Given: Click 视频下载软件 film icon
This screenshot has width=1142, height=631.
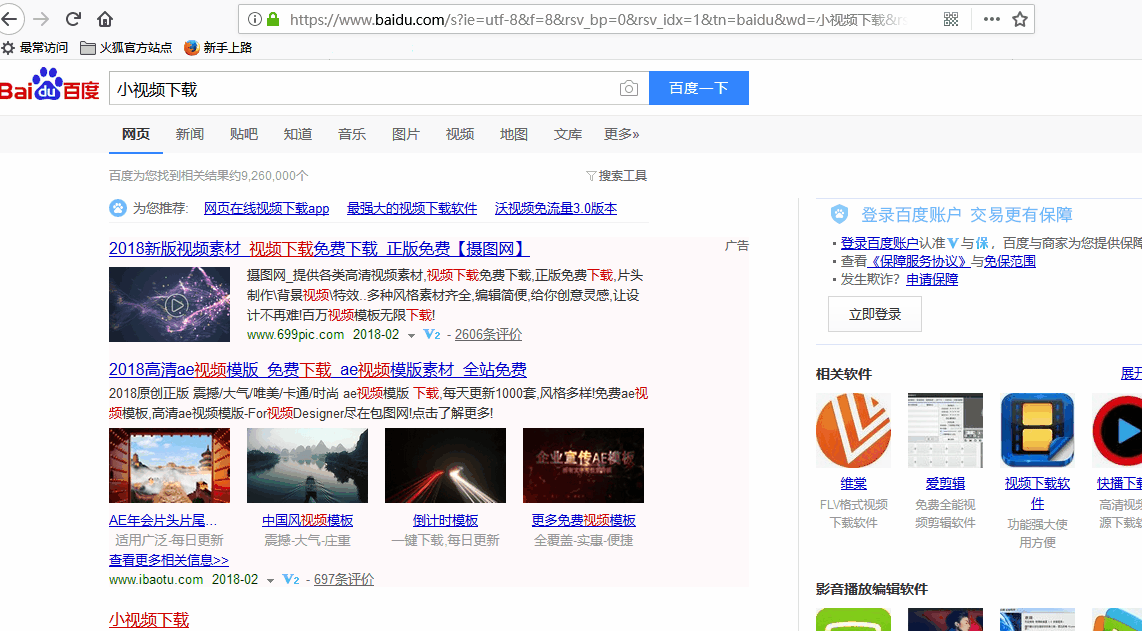Looking at the screenshot, I should click(1037, 430).
